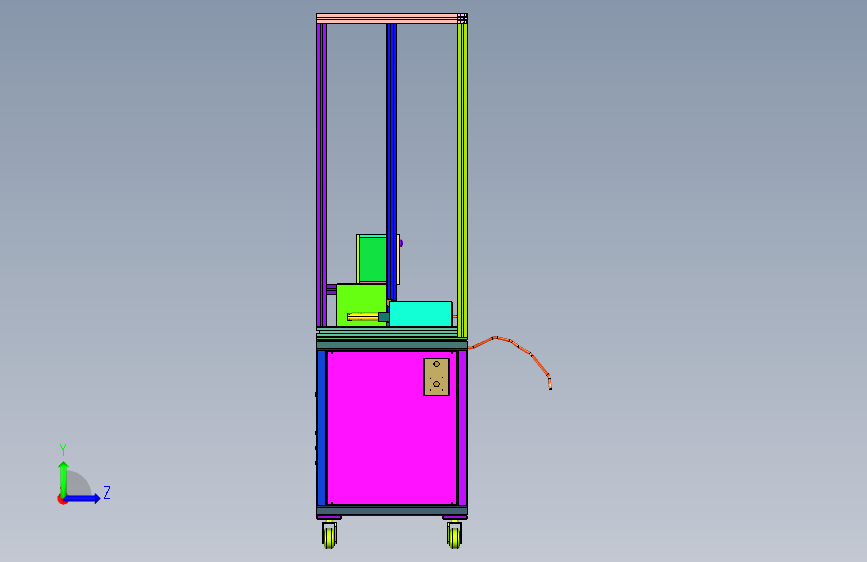Select the pink top frame beam
The width and height of the screenshot is (867, 562).
tap(387, 18)
